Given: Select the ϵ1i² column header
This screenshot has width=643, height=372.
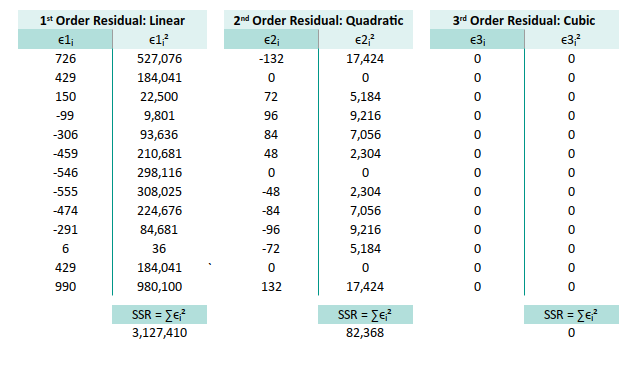Looking at the screenshot, I should (160, 40).
